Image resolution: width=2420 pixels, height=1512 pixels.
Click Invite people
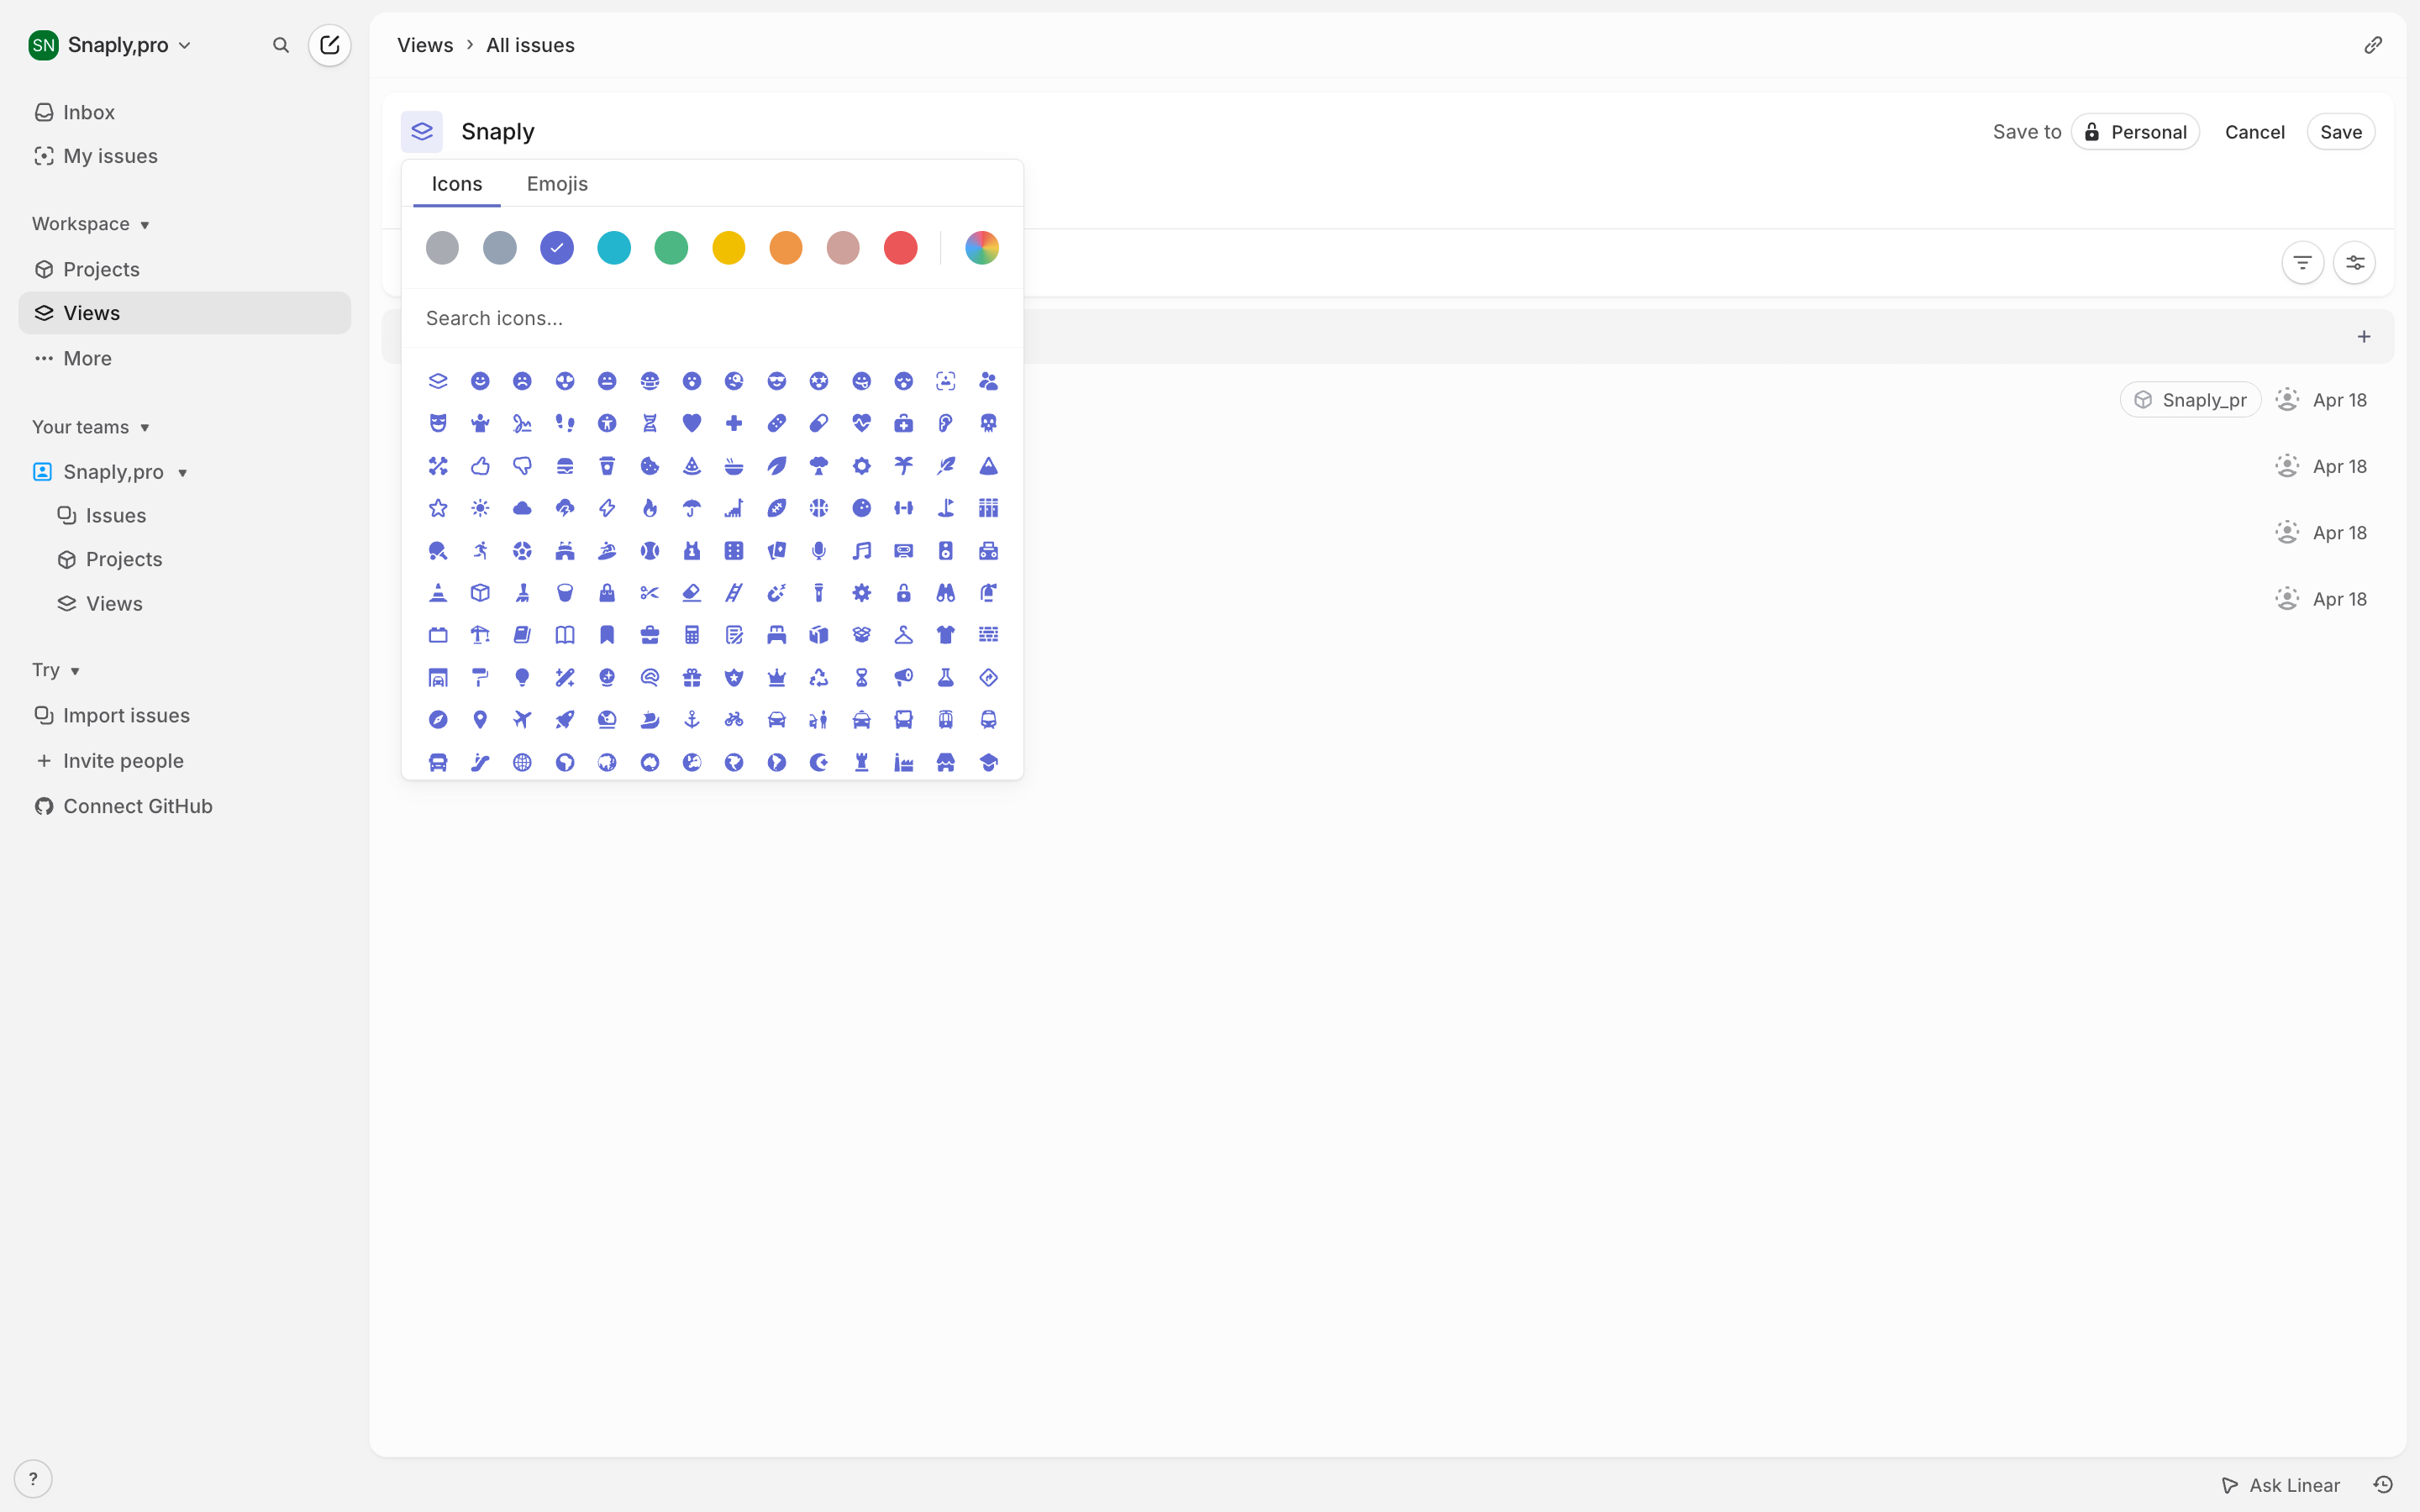(x=185, y=761)
